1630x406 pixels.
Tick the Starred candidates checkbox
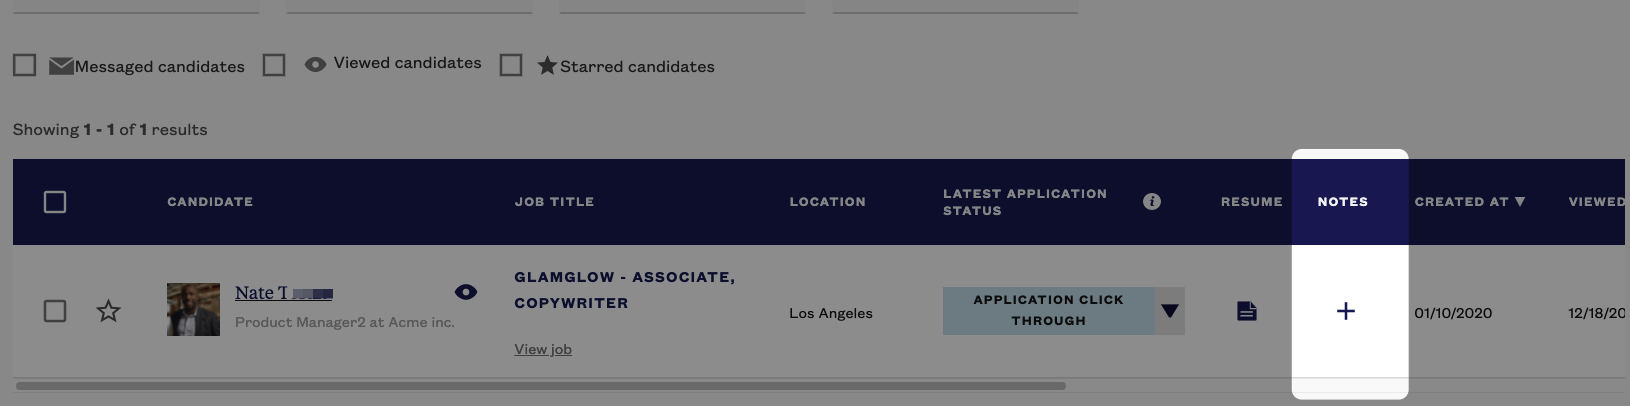[x=511, y=65]
